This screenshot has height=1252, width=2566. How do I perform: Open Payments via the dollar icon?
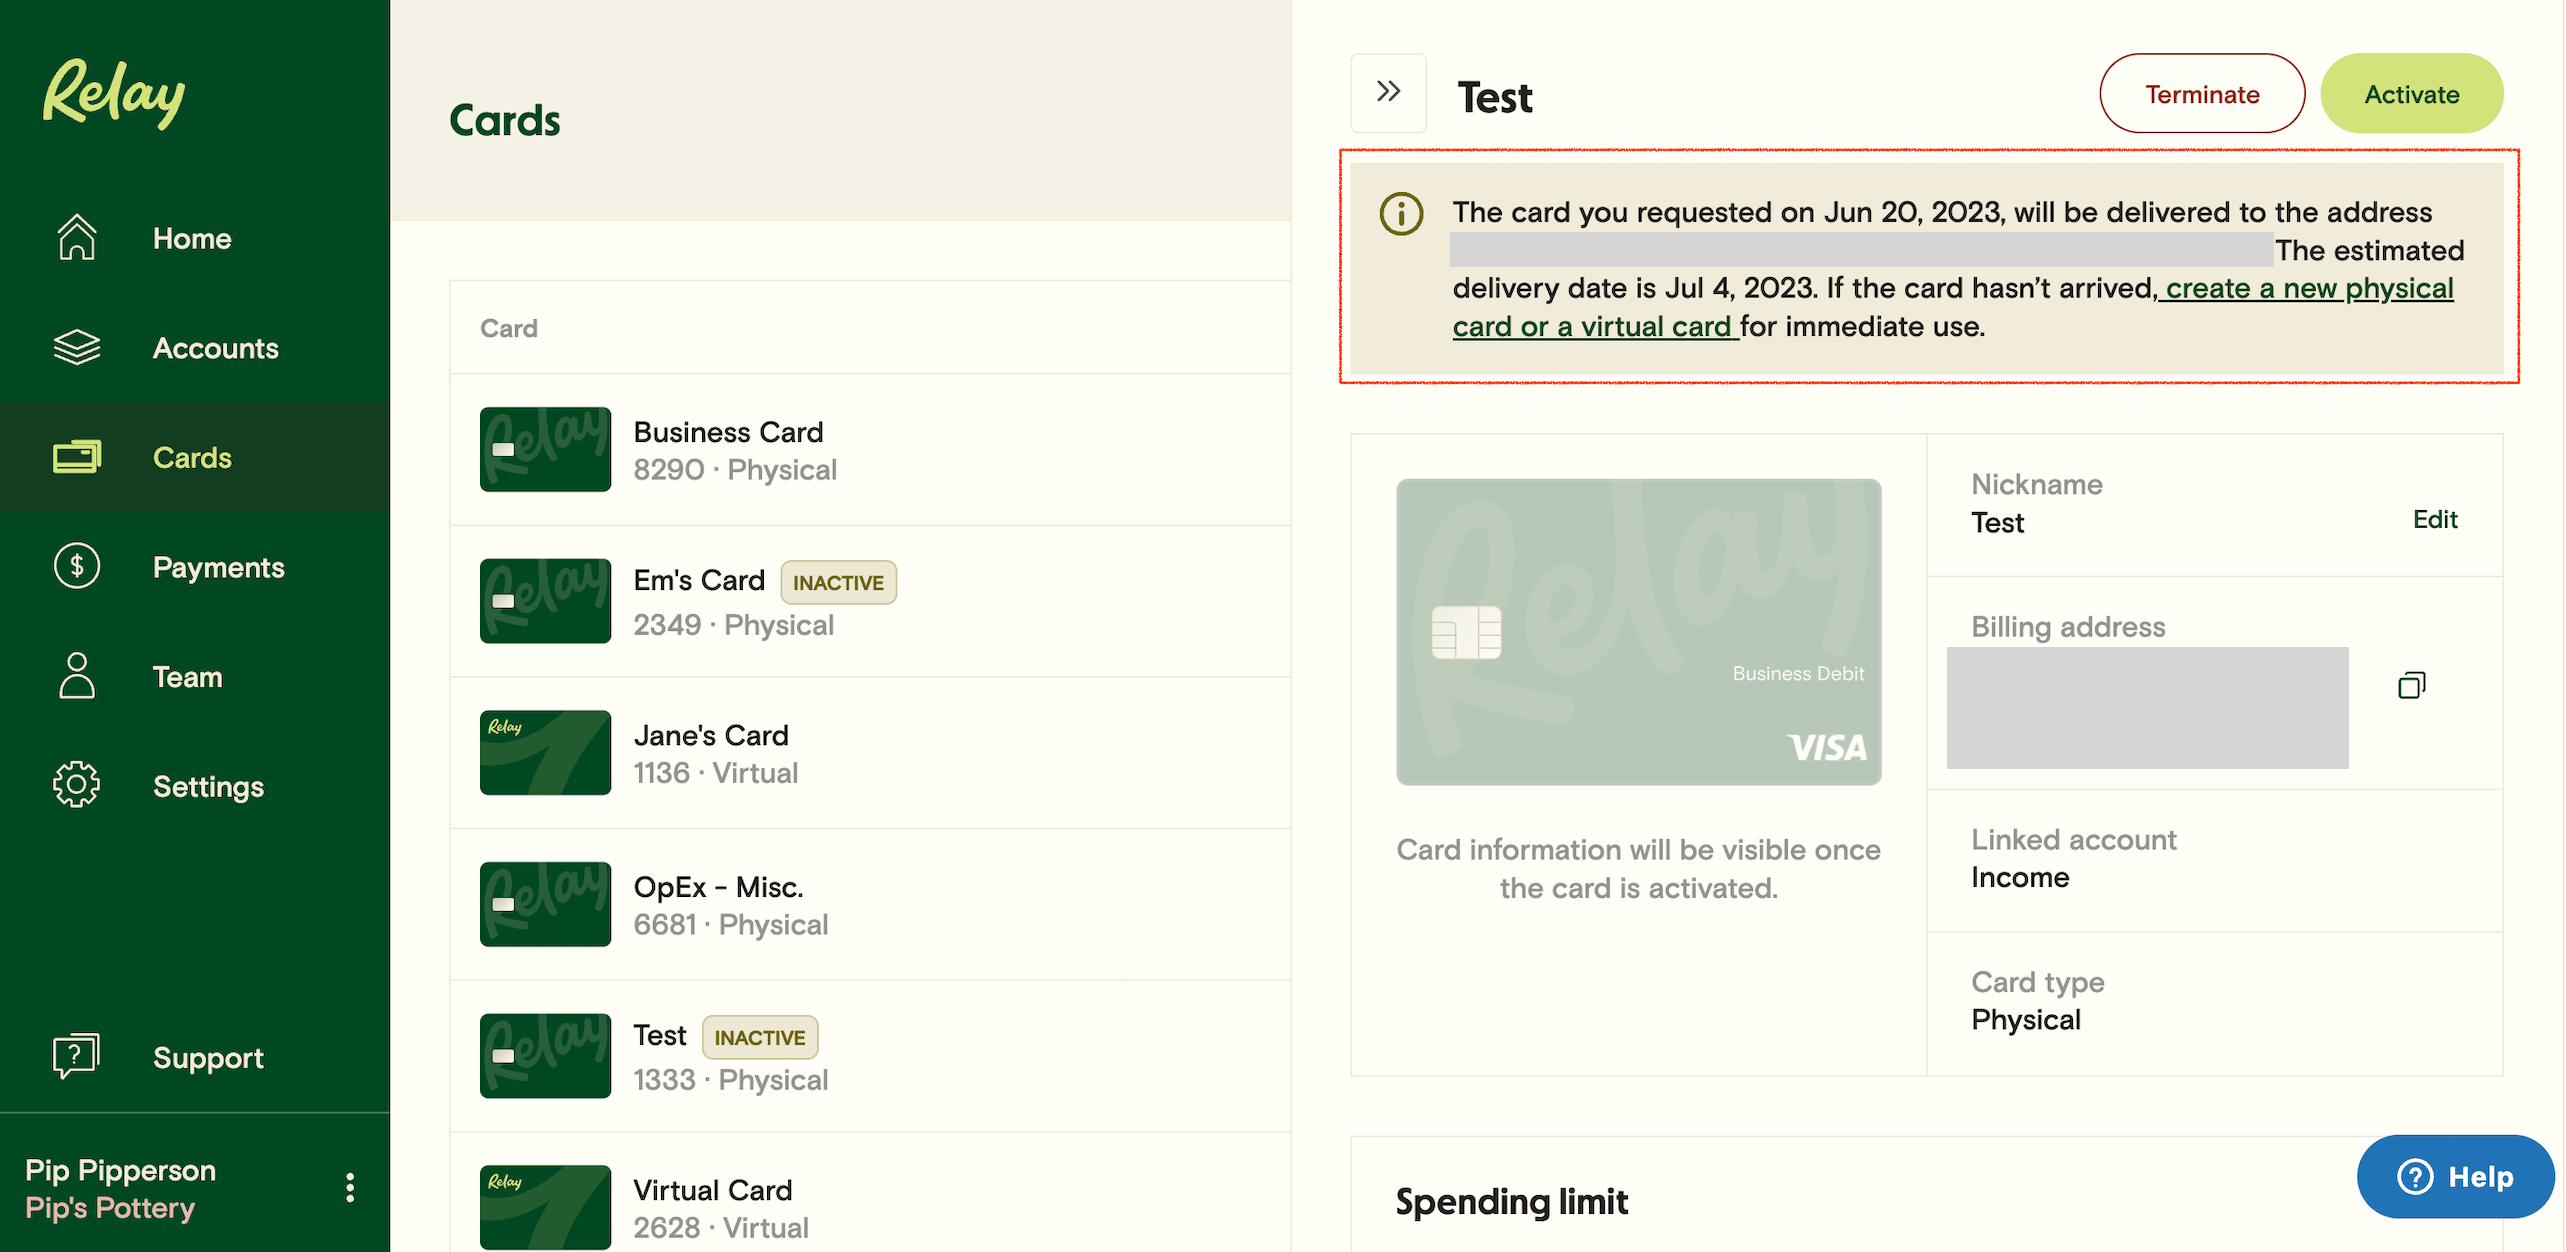76,566
